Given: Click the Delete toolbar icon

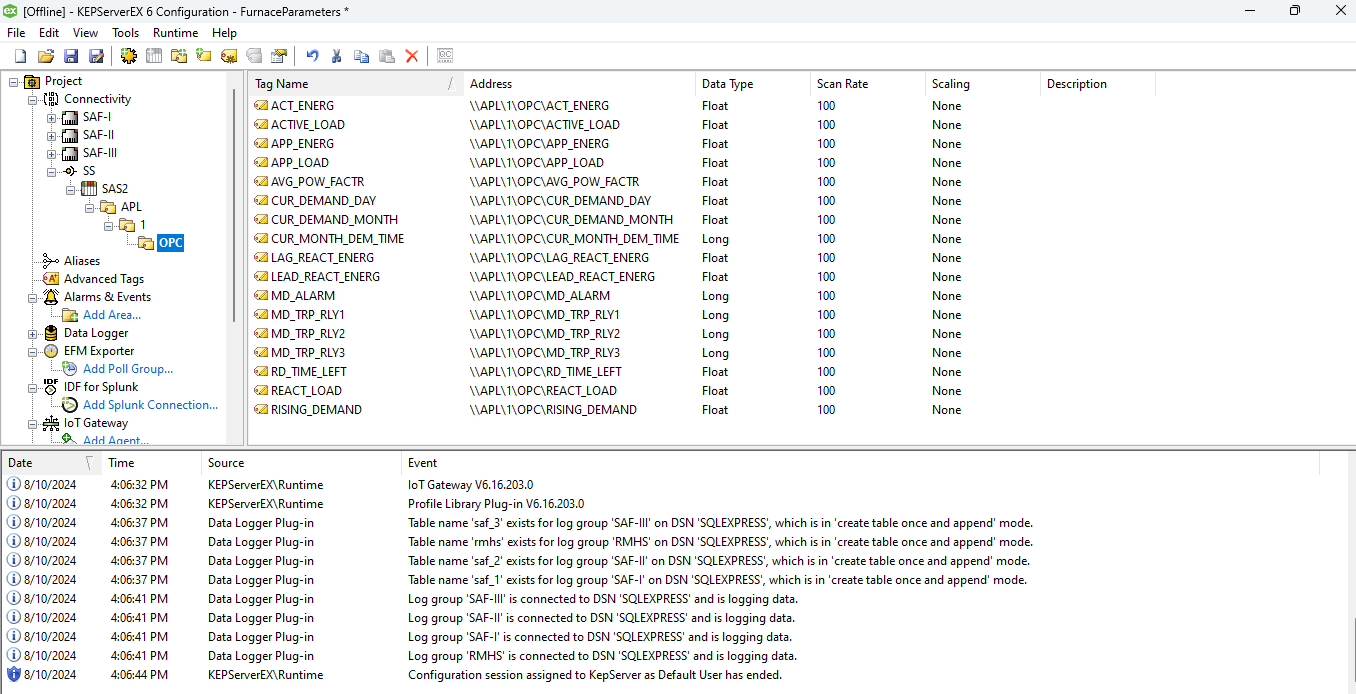Looking at the screenshot, I should (411, 55).
